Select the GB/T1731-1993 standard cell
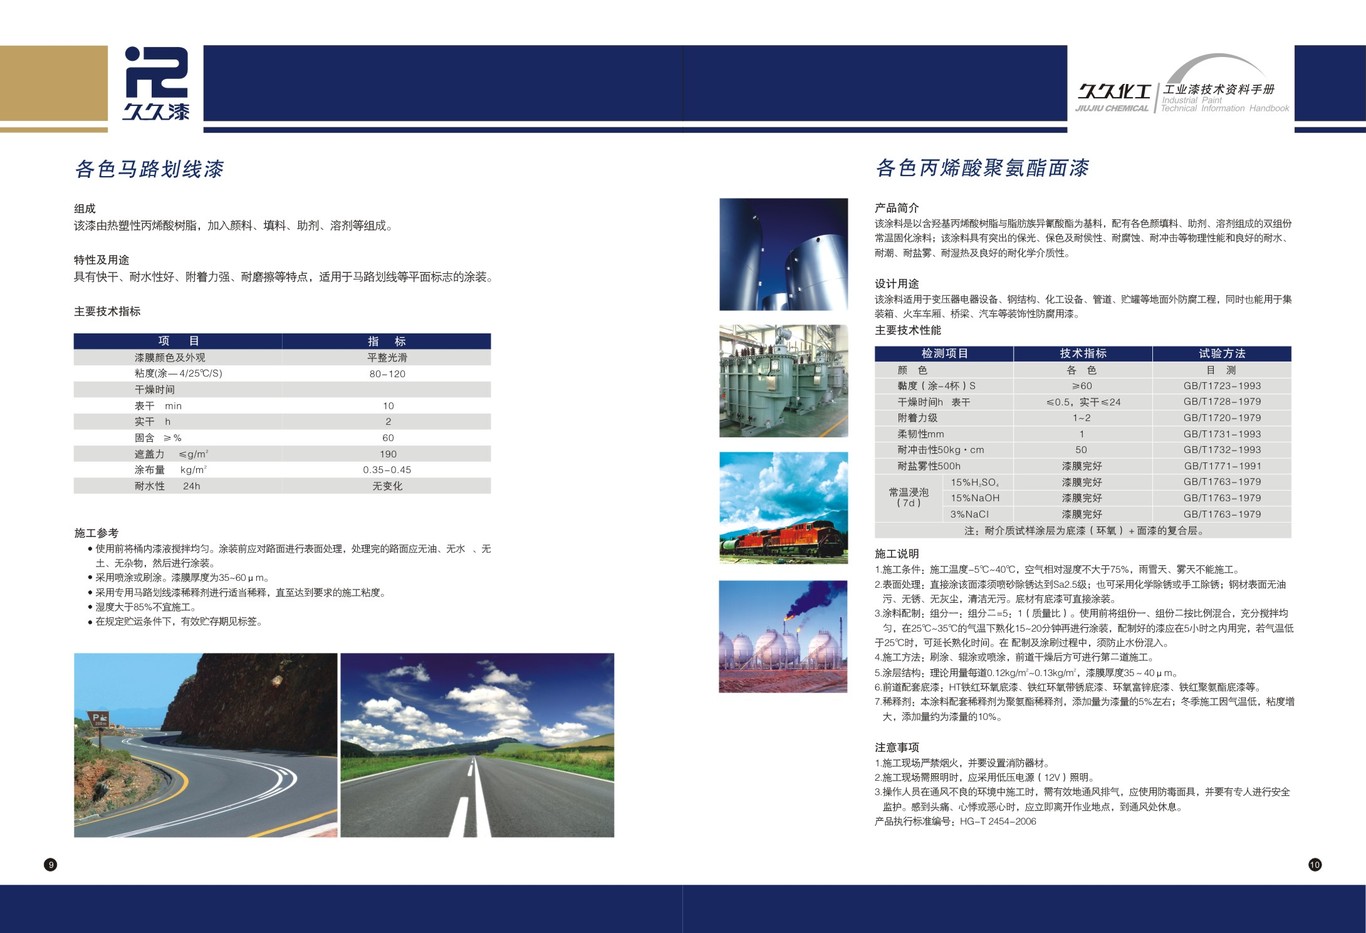 click(1222, 434)
